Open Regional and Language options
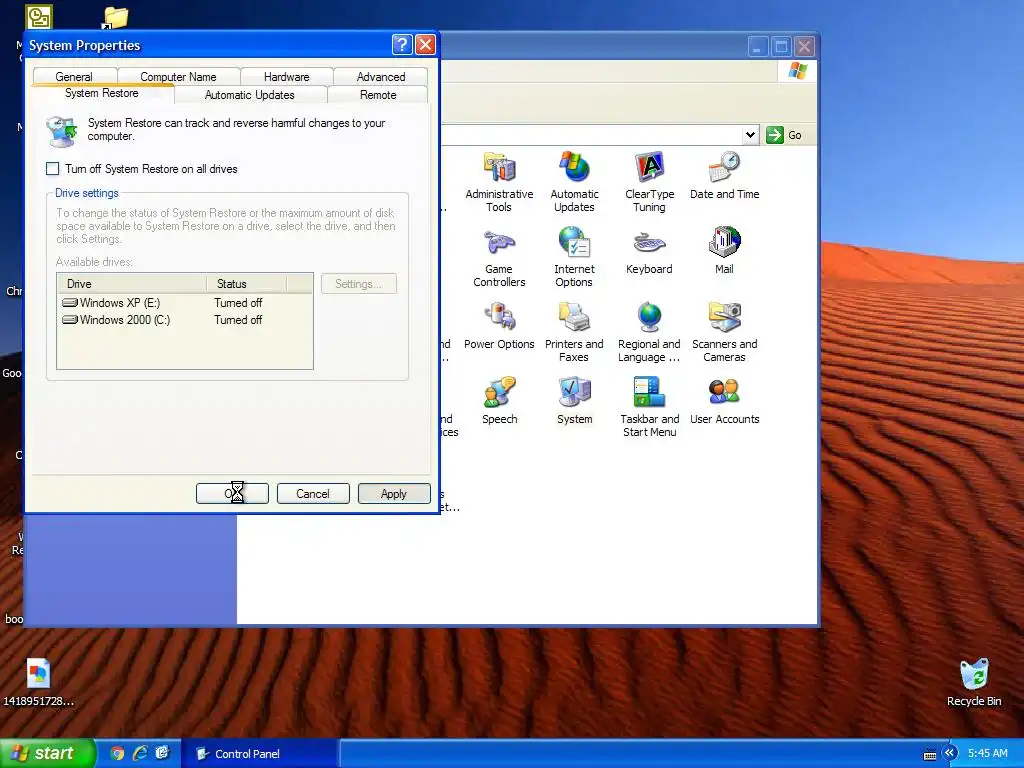 pos(649,332)
